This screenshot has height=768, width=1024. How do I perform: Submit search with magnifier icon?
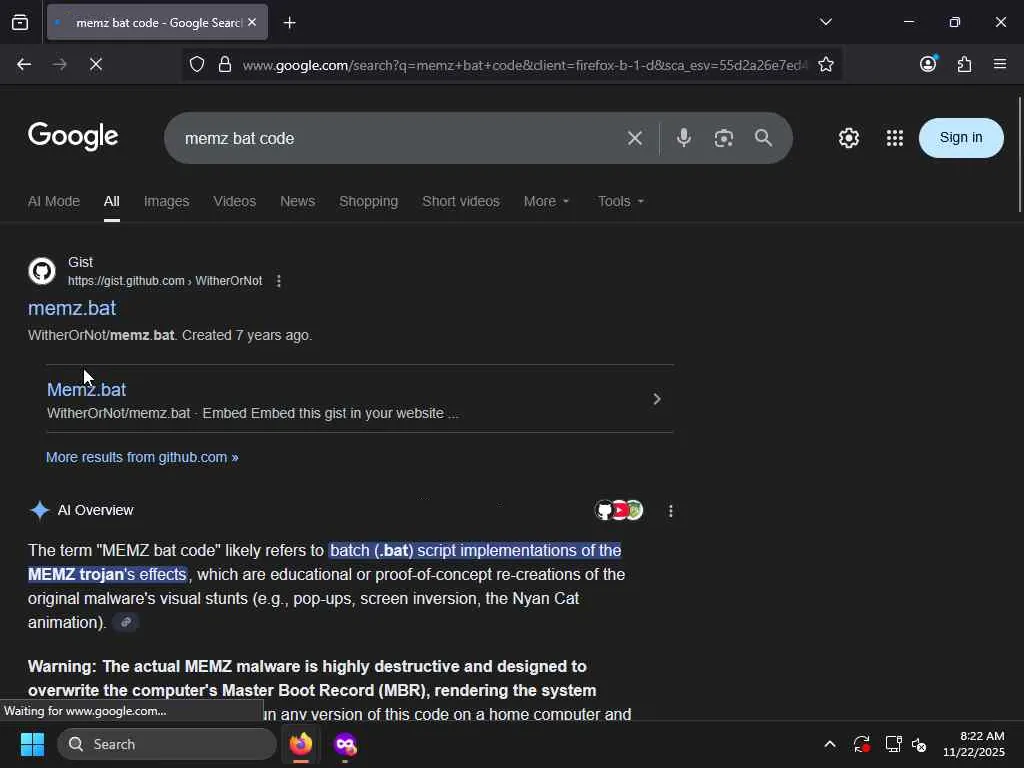(x=763, y=138)
